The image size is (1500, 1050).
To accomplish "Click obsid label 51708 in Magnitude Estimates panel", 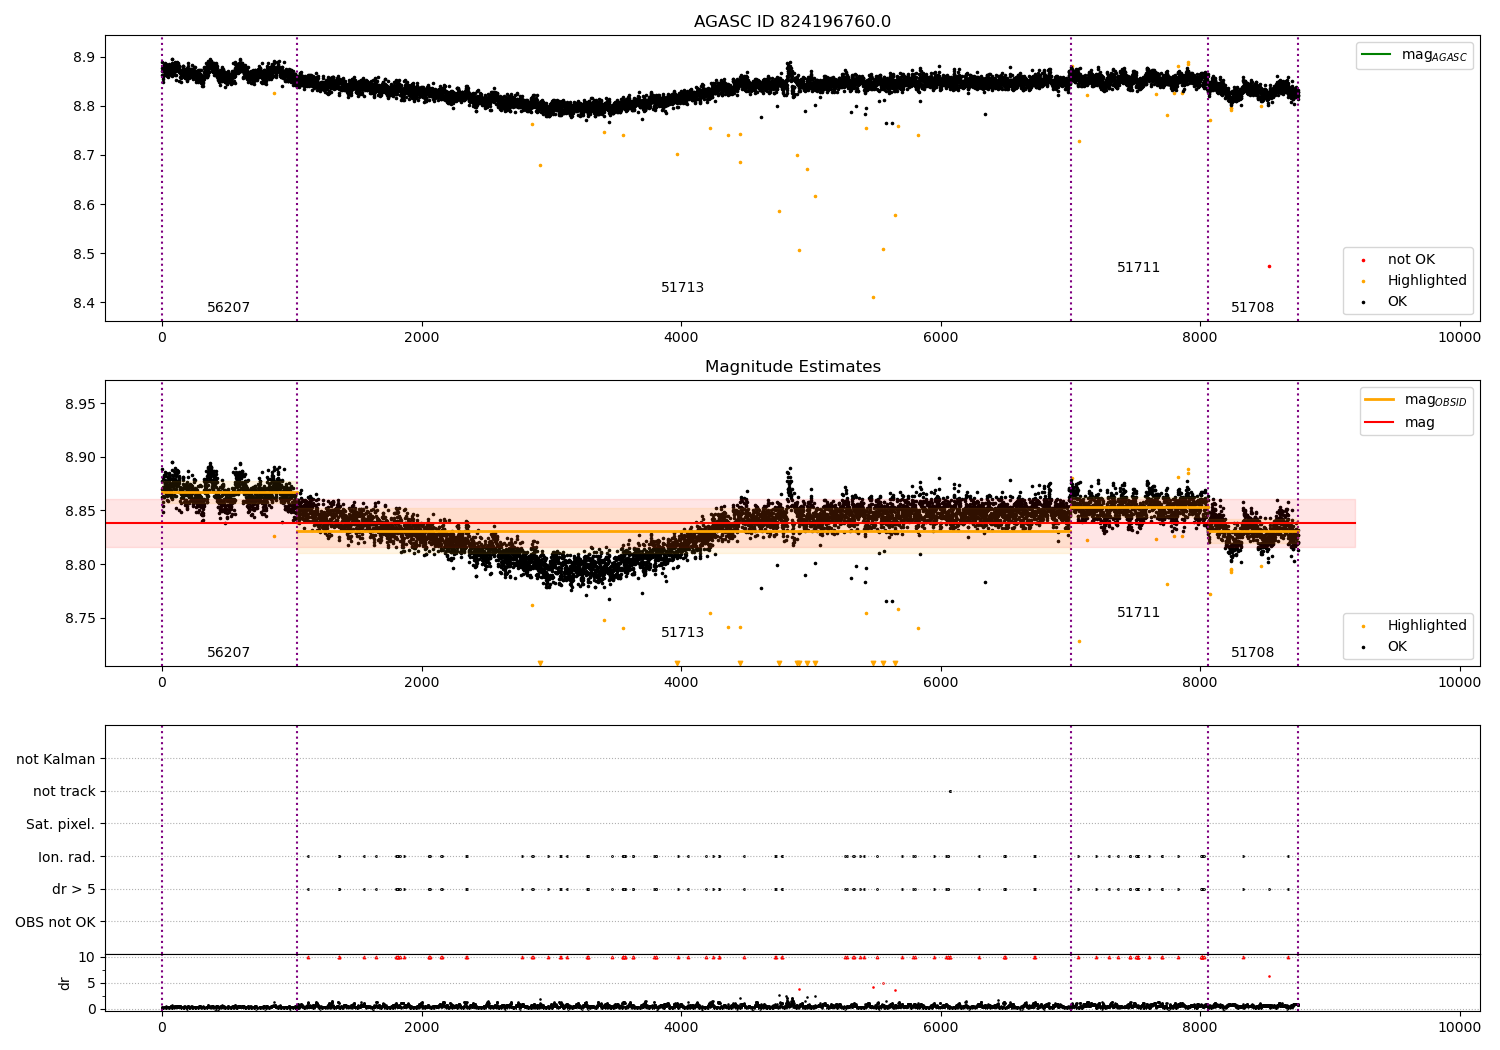I will (1253, 653).
